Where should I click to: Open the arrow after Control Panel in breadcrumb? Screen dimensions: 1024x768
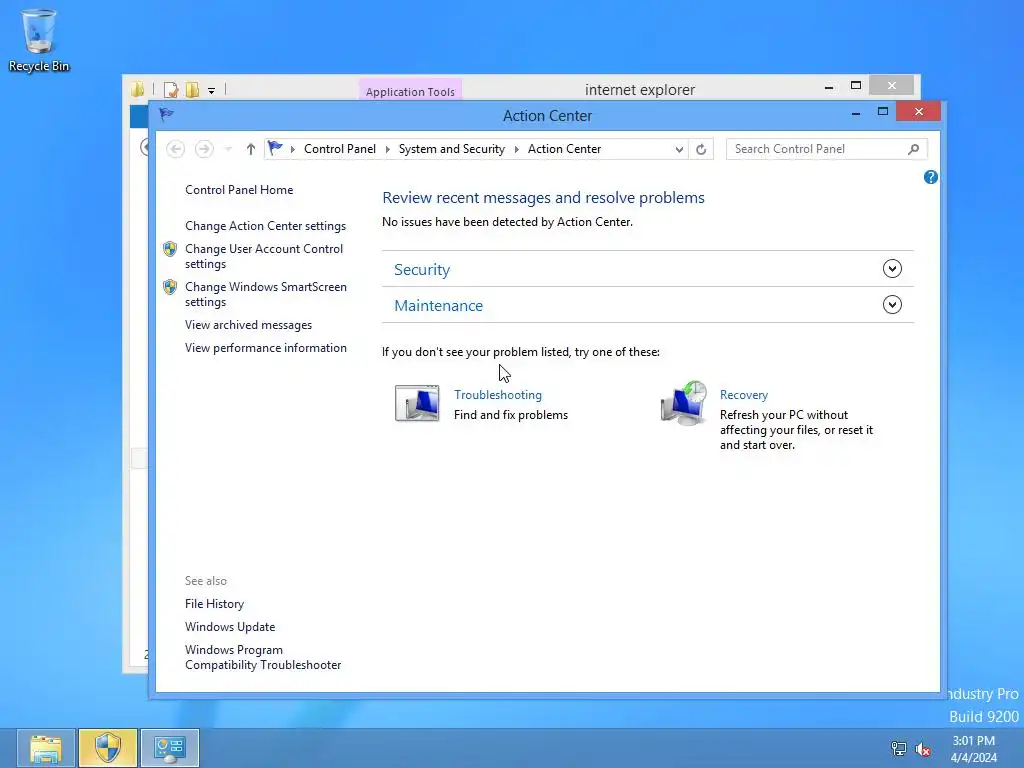pos(387,150)
